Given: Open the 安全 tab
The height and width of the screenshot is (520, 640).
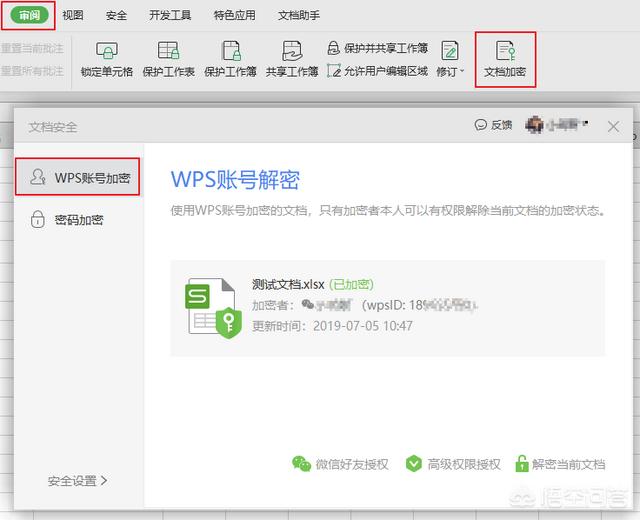Looking at the screenshot, I should 116,15.
